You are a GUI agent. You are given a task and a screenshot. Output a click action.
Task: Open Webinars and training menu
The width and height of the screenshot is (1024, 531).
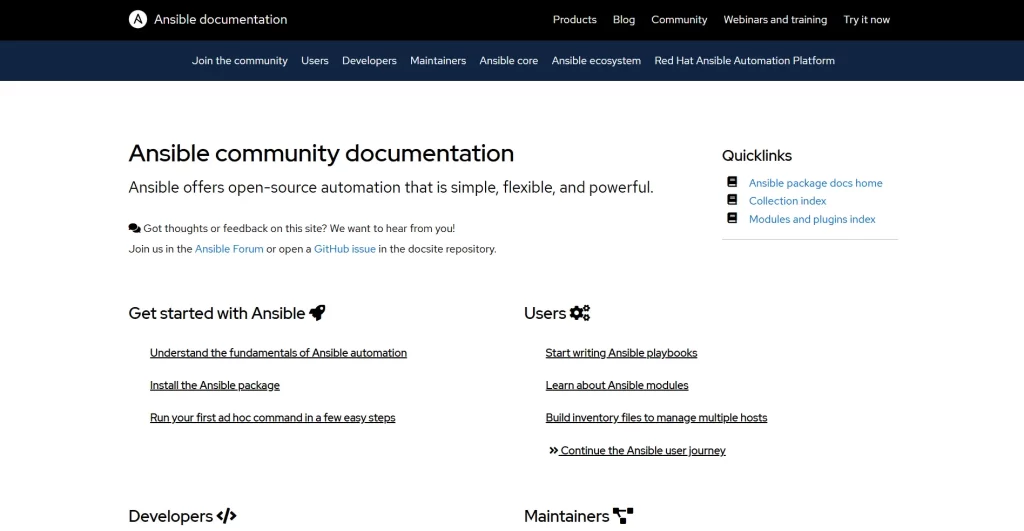tap(775, 20)
